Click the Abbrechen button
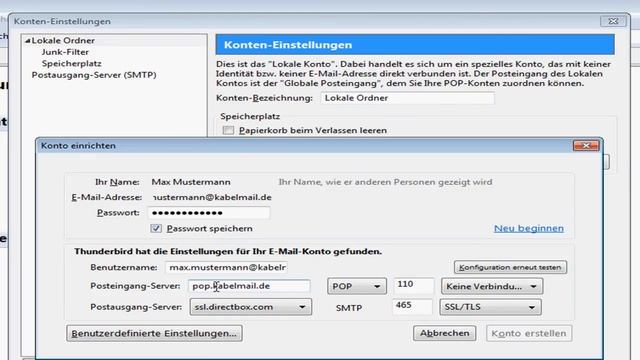 pos(444,333)
